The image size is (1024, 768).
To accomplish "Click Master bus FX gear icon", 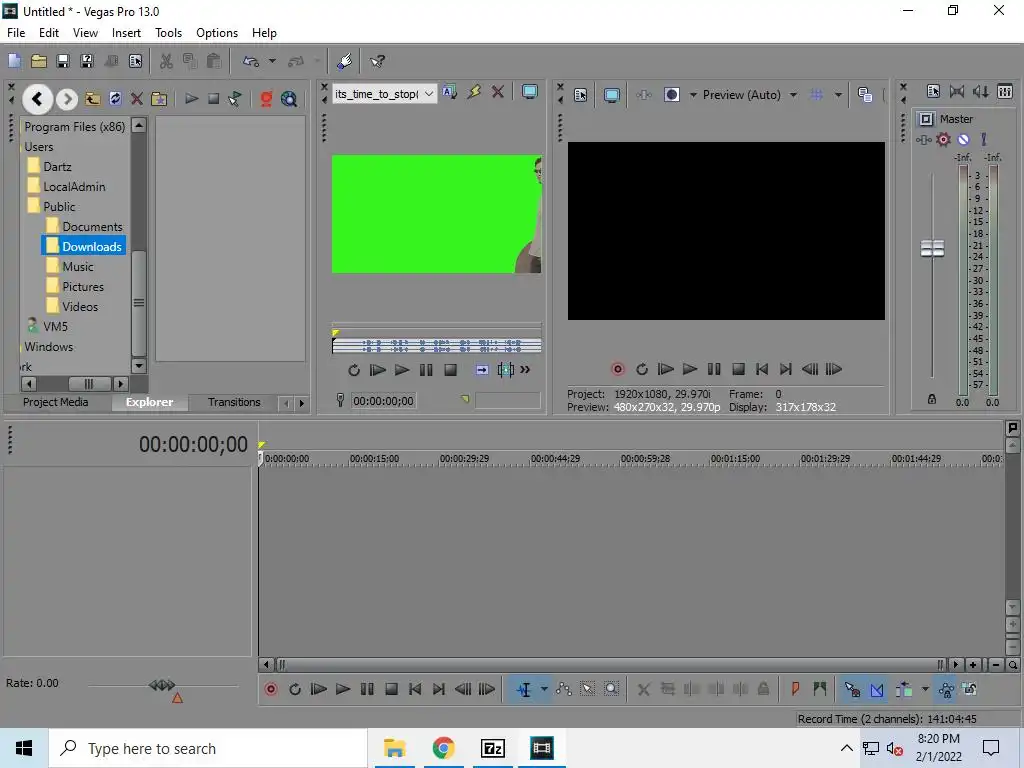I will (943, 139).
